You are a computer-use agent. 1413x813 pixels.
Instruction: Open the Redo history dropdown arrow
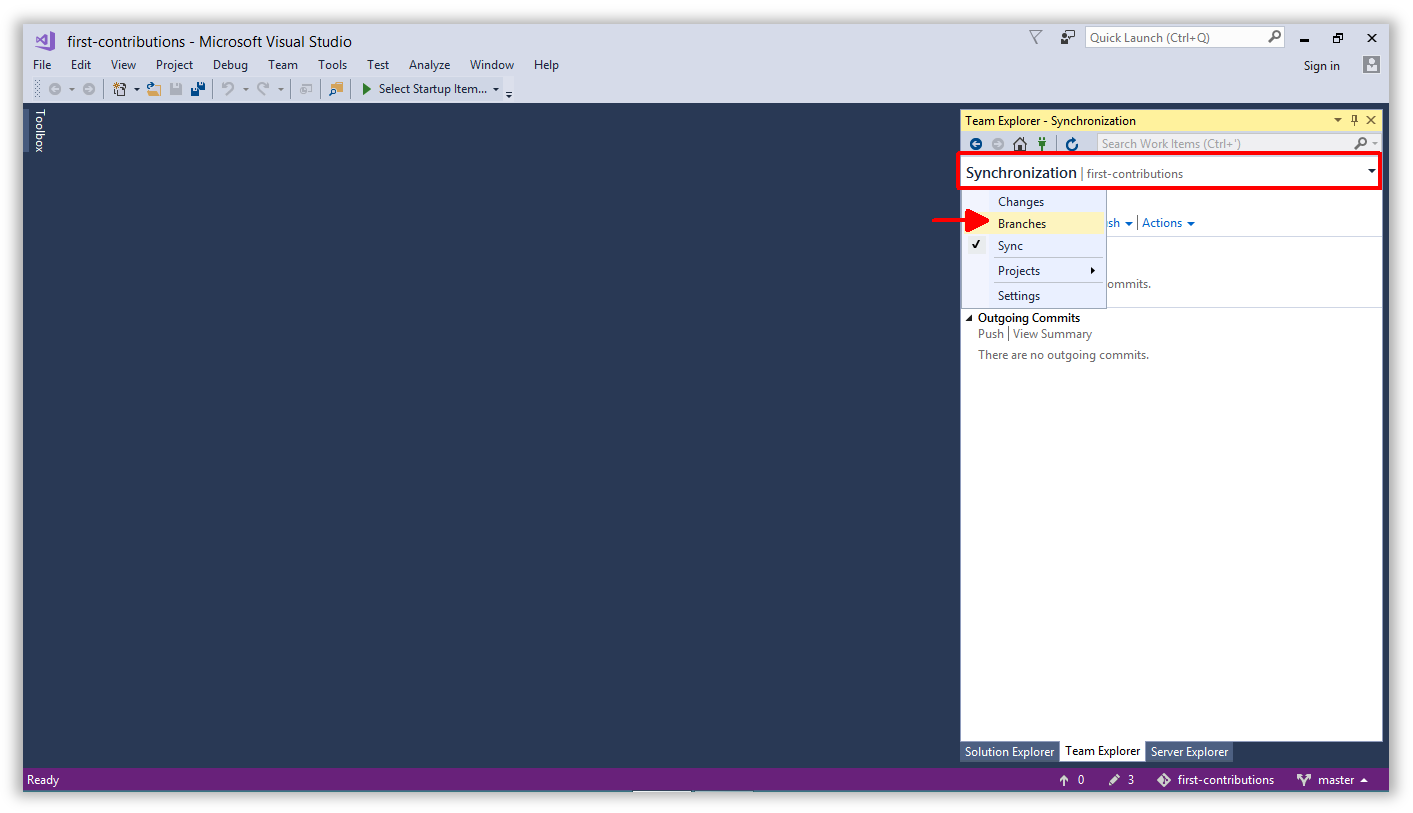point(281,90)
